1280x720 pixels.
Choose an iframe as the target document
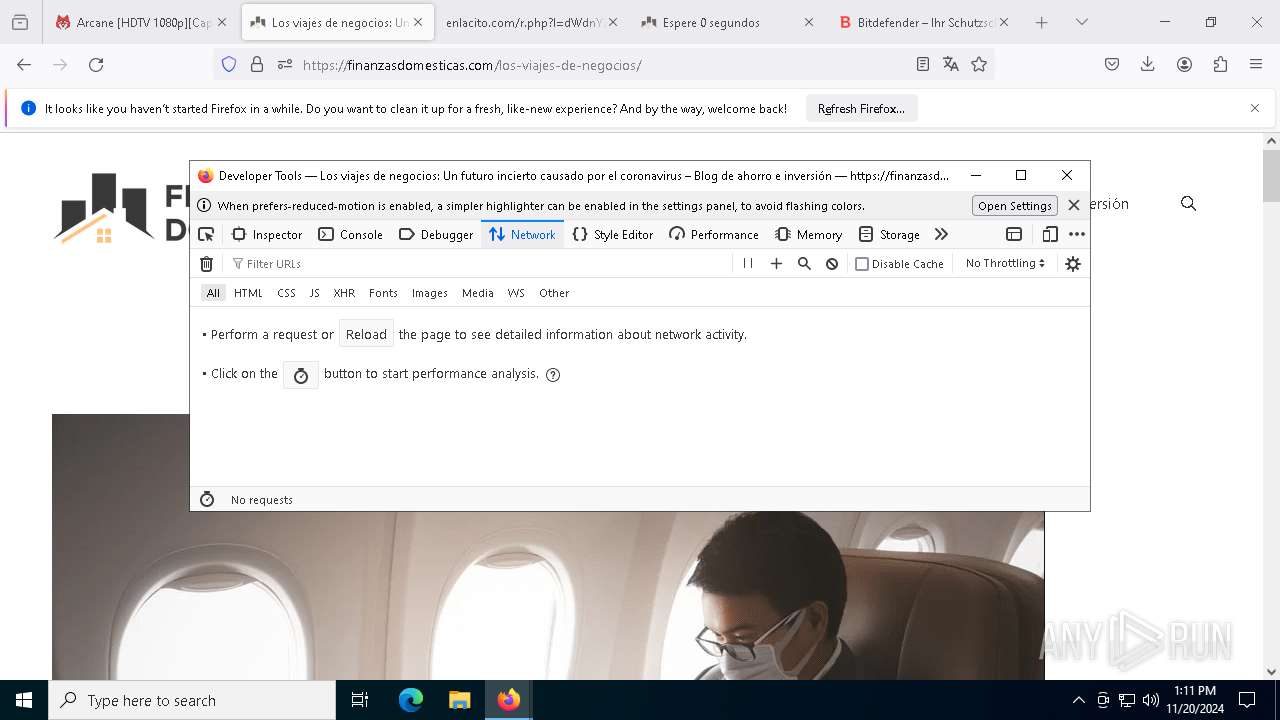pos(1014,234)
